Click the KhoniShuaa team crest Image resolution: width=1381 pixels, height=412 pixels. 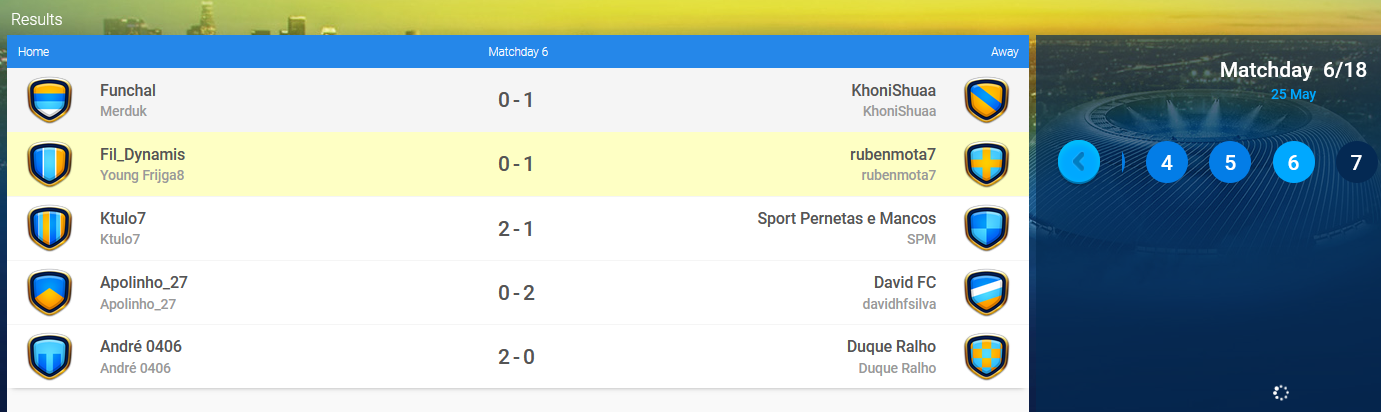point(986,100)
